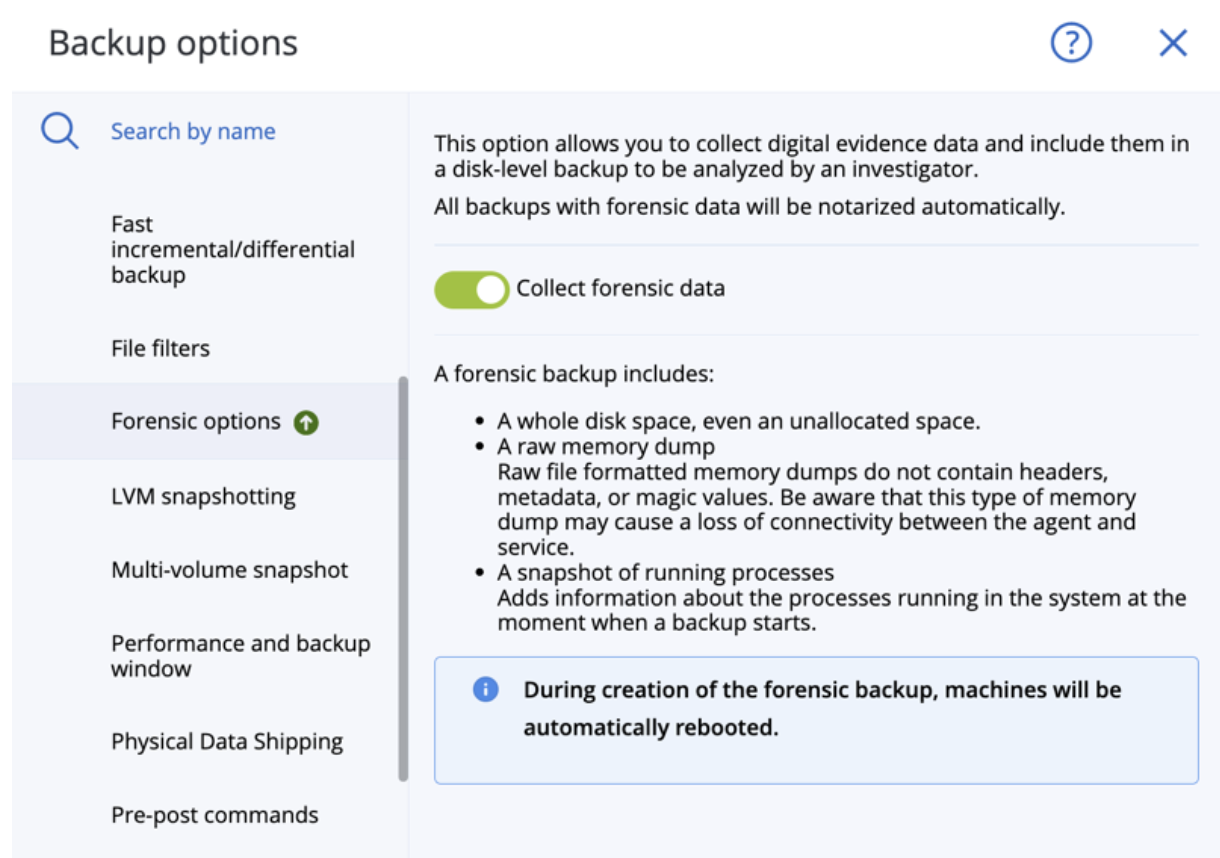Click the sidebar vertical scrollbar
This screenshot has width=1220, height=858.
(x=403, y=578)
